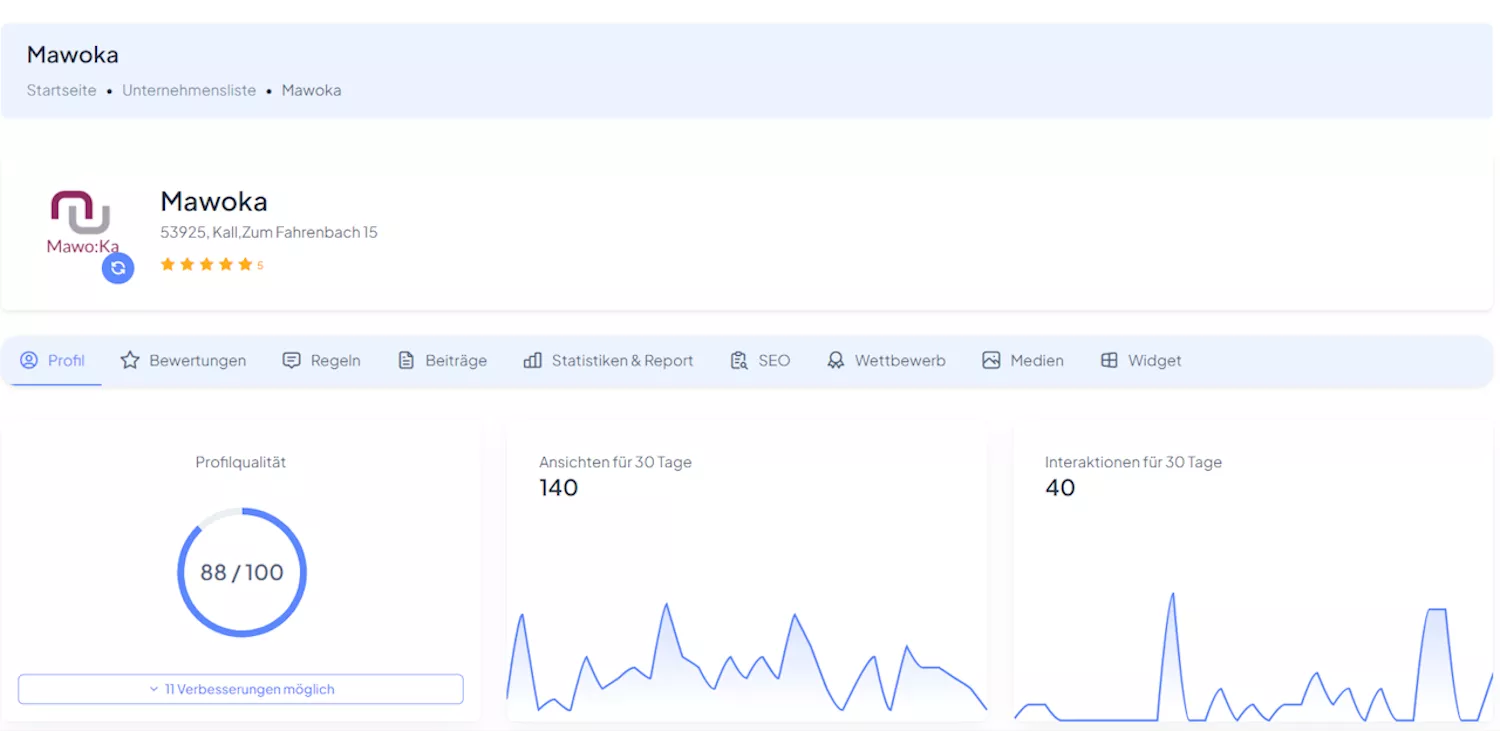This screenshot has width=1500, height=731.
Task: Expand the 11 Verbesserungen möglich section
Action: pyautogui.click(x=241, y=689)
